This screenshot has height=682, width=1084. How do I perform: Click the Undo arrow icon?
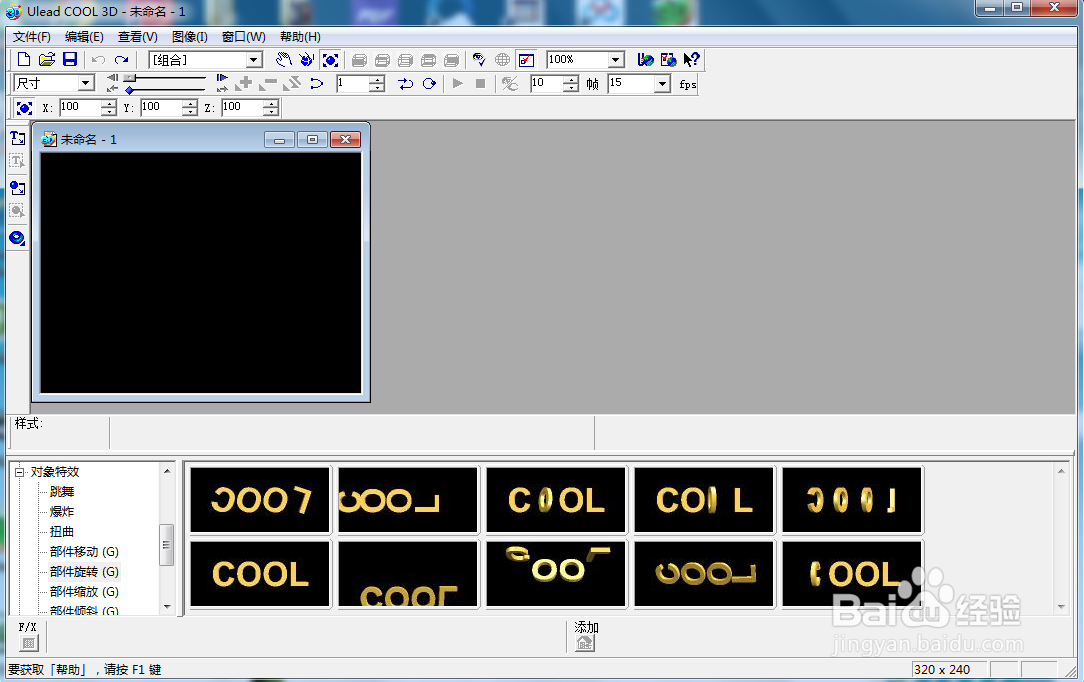tap(98, 60)
